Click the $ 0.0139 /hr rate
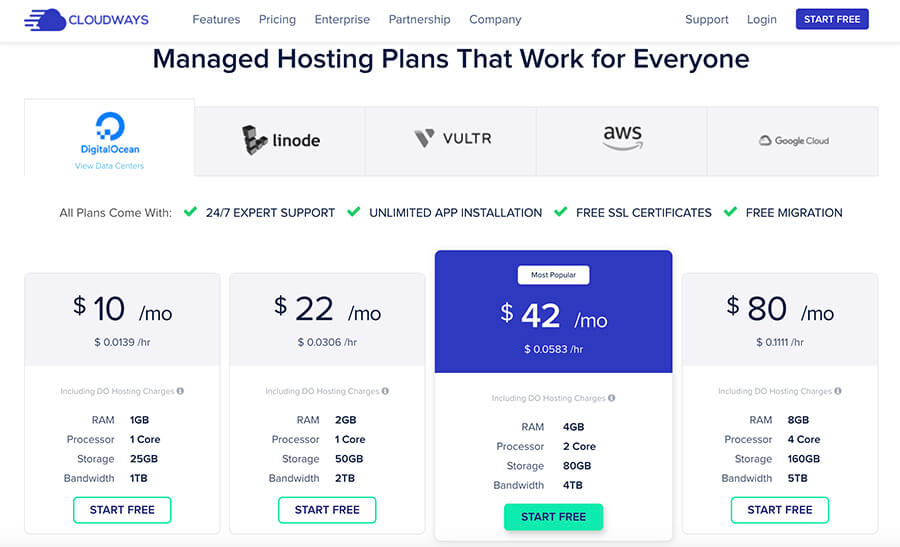 (x=122, y=342)
